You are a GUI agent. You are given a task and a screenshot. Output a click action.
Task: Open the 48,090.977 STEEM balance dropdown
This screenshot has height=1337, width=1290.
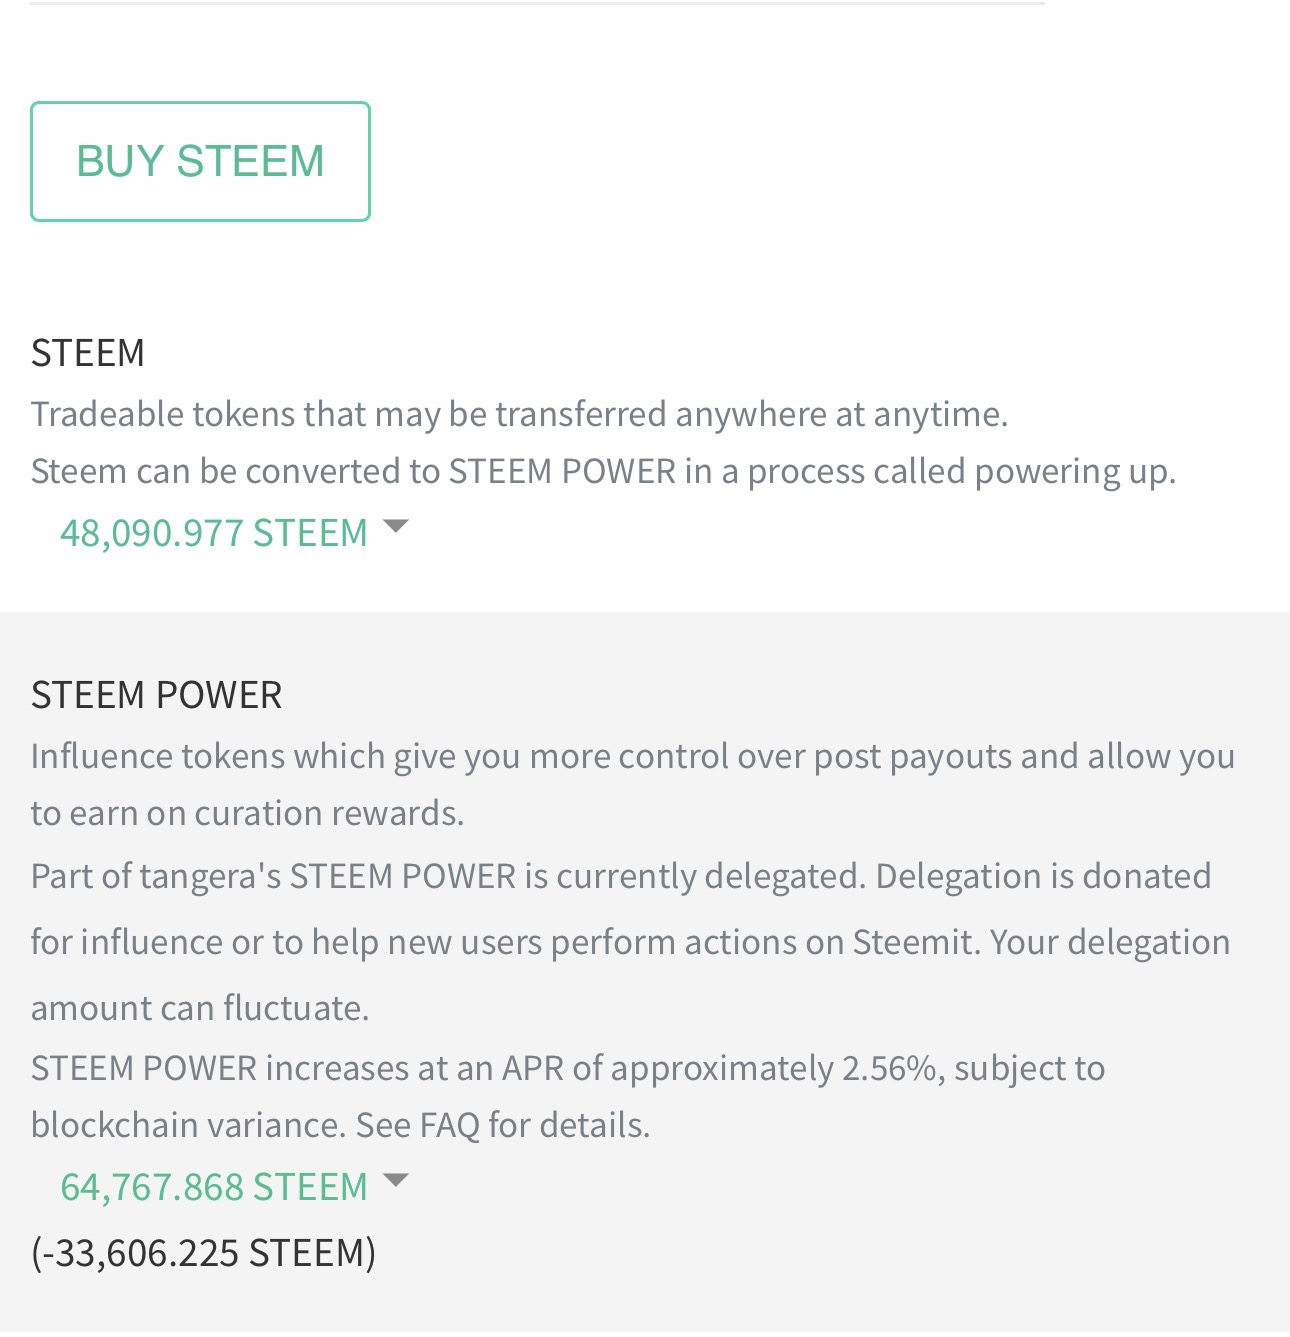pyautogui.click(x=214, y=533)
